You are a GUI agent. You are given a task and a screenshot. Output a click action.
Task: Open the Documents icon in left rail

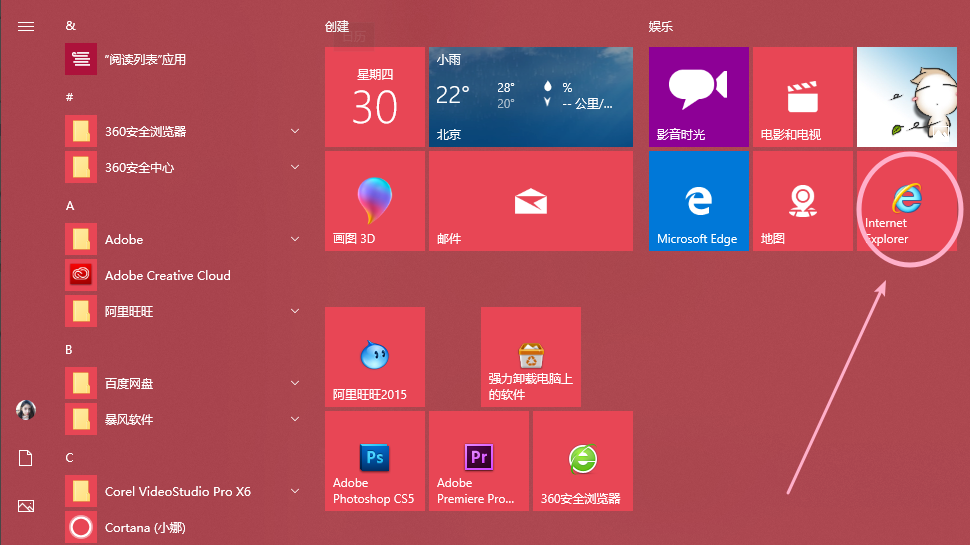pyautogui.click(x=26, y=458)
